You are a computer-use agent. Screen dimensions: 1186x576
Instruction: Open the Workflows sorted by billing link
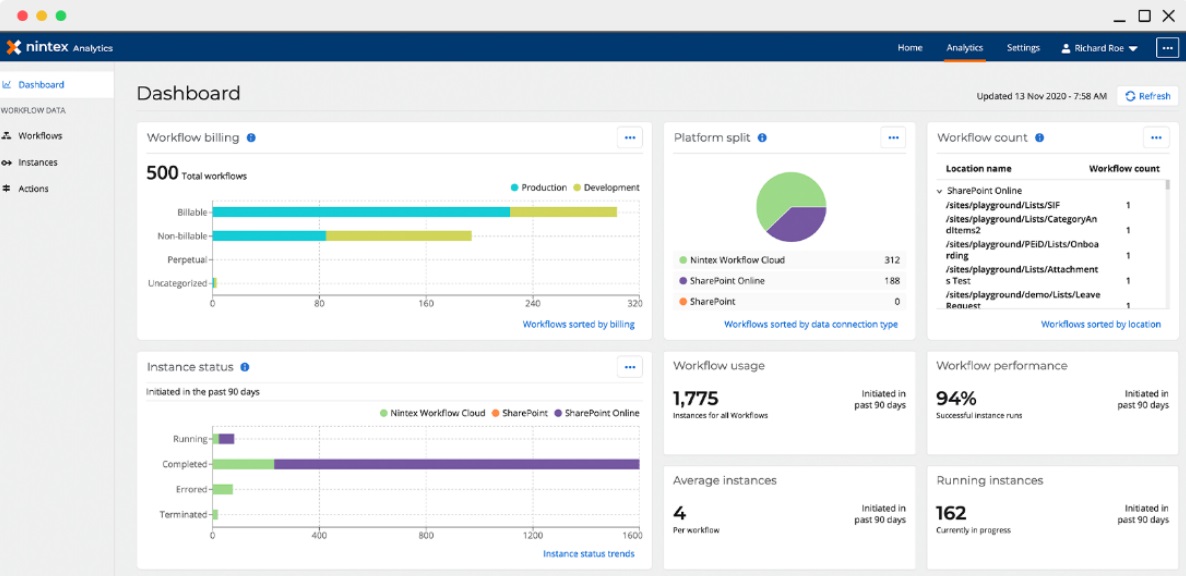(579, 324)
